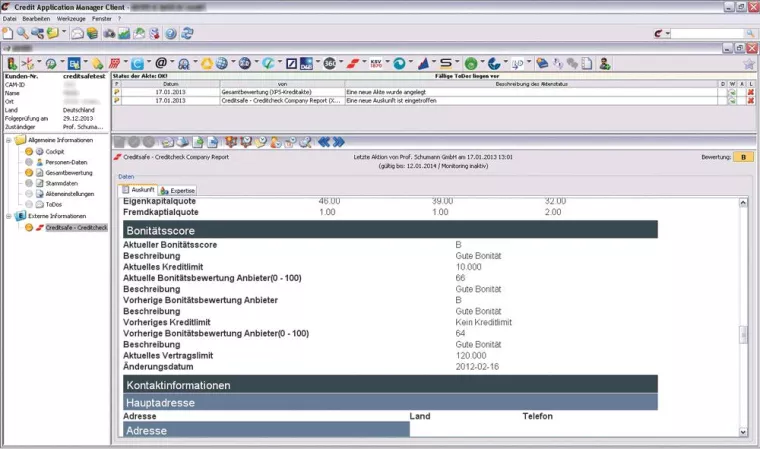Click the @ provider icon
The image size is (760, 449).
[160, 63]
